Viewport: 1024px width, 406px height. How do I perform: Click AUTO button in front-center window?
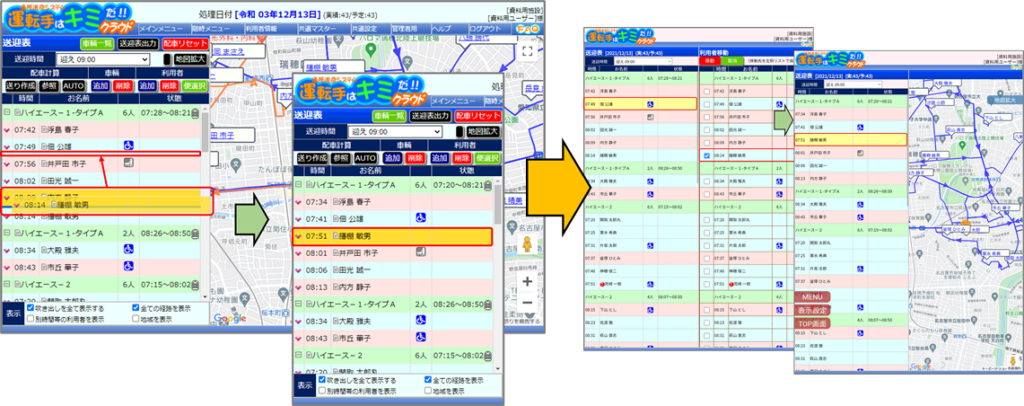click(366, 157)
